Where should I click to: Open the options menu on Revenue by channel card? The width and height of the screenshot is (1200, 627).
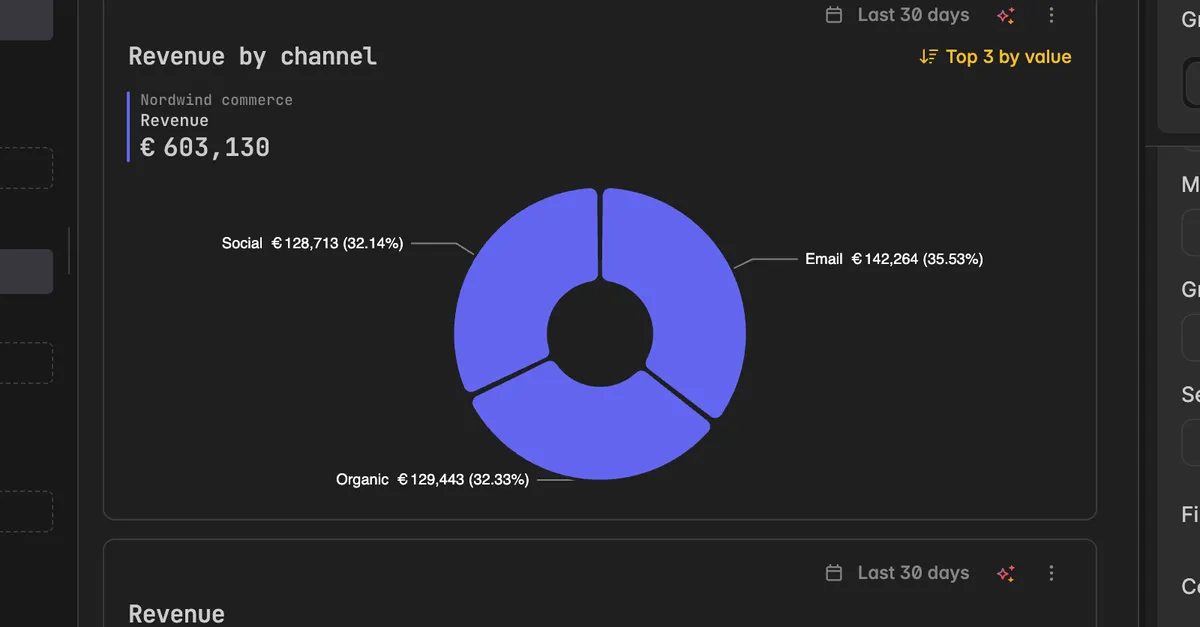(x=1051, y=15)
